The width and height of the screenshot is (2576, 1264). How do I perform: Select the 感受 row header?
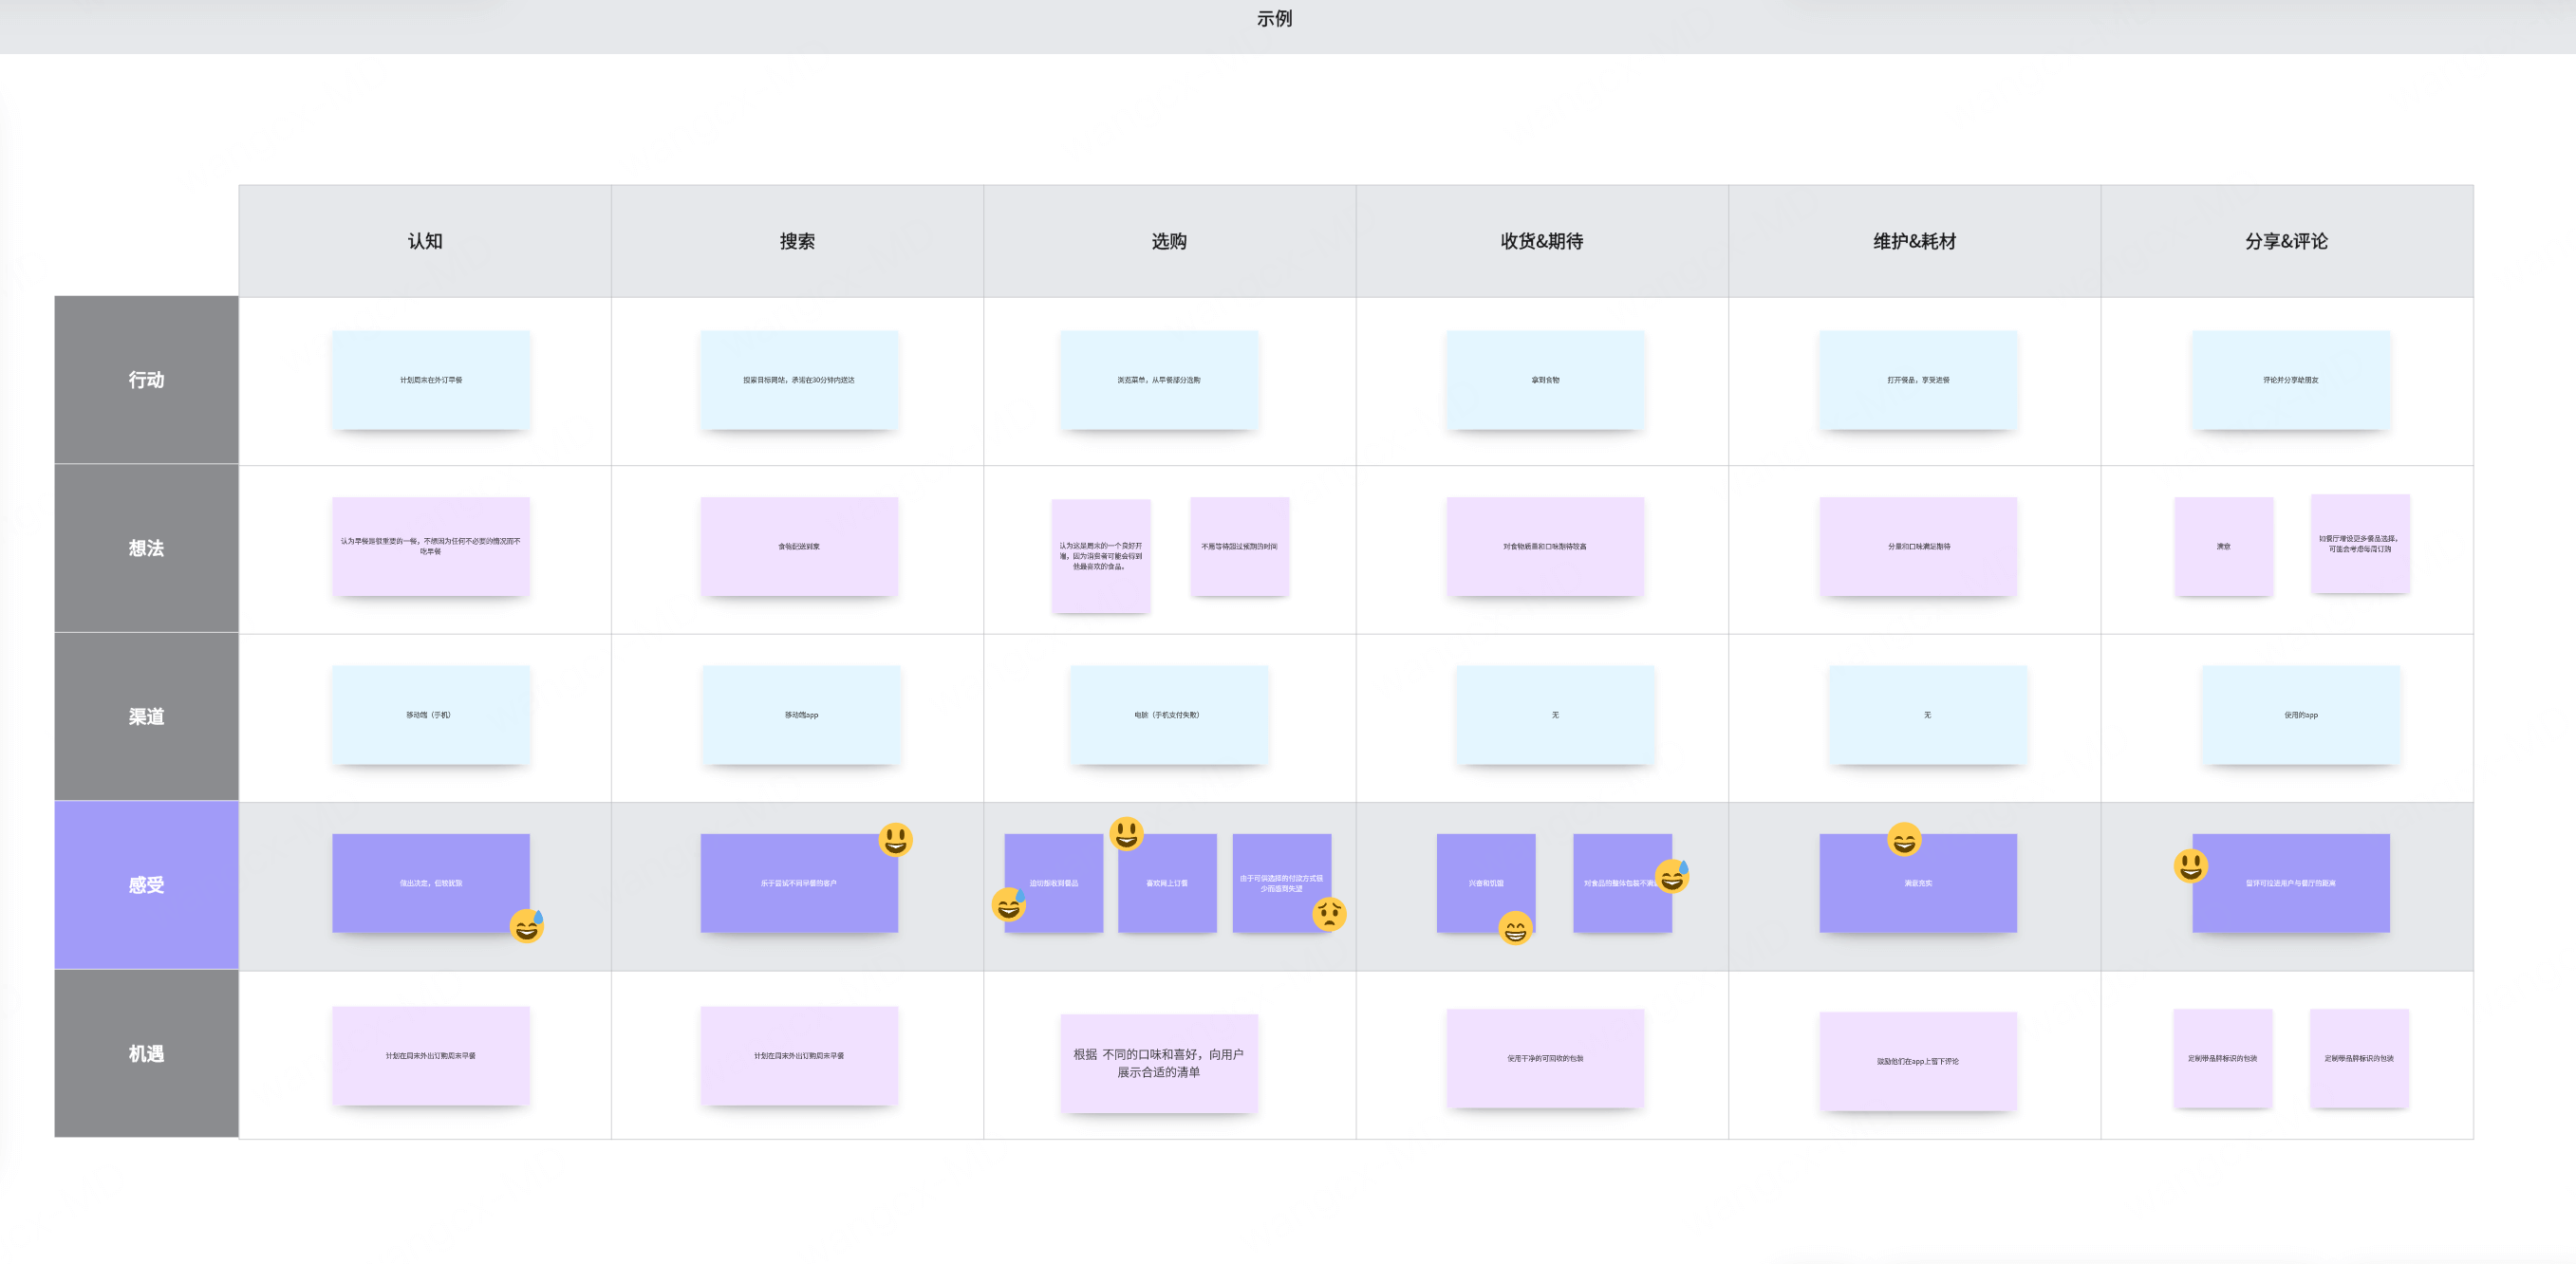point(146,885)
